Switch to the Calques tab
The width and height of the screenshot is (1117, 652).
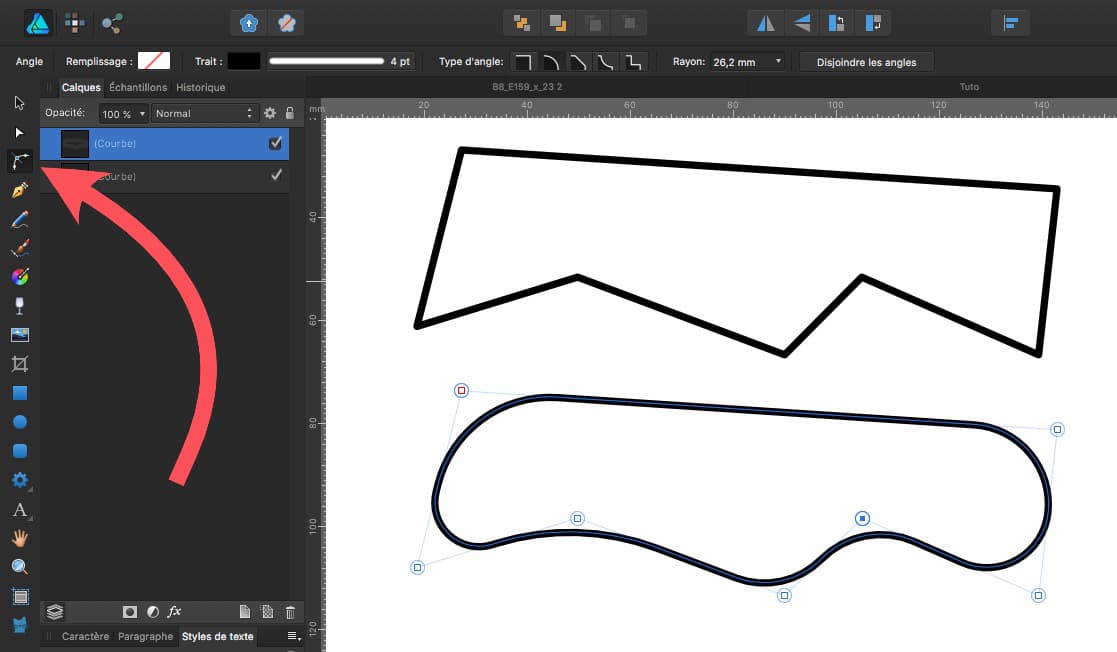(x=81, y=88)
